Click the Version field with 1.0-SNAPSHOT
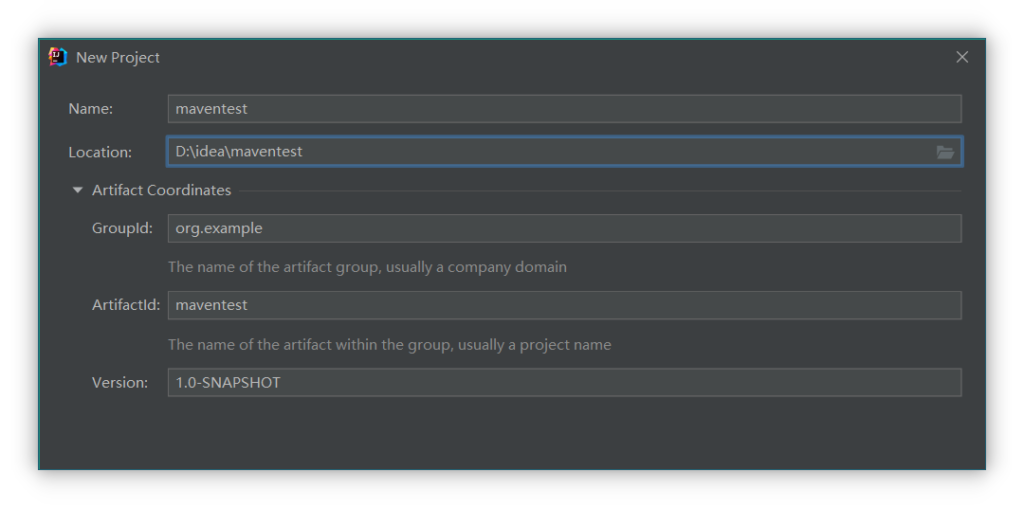The image size is (1024, 508). pos(564,383)
